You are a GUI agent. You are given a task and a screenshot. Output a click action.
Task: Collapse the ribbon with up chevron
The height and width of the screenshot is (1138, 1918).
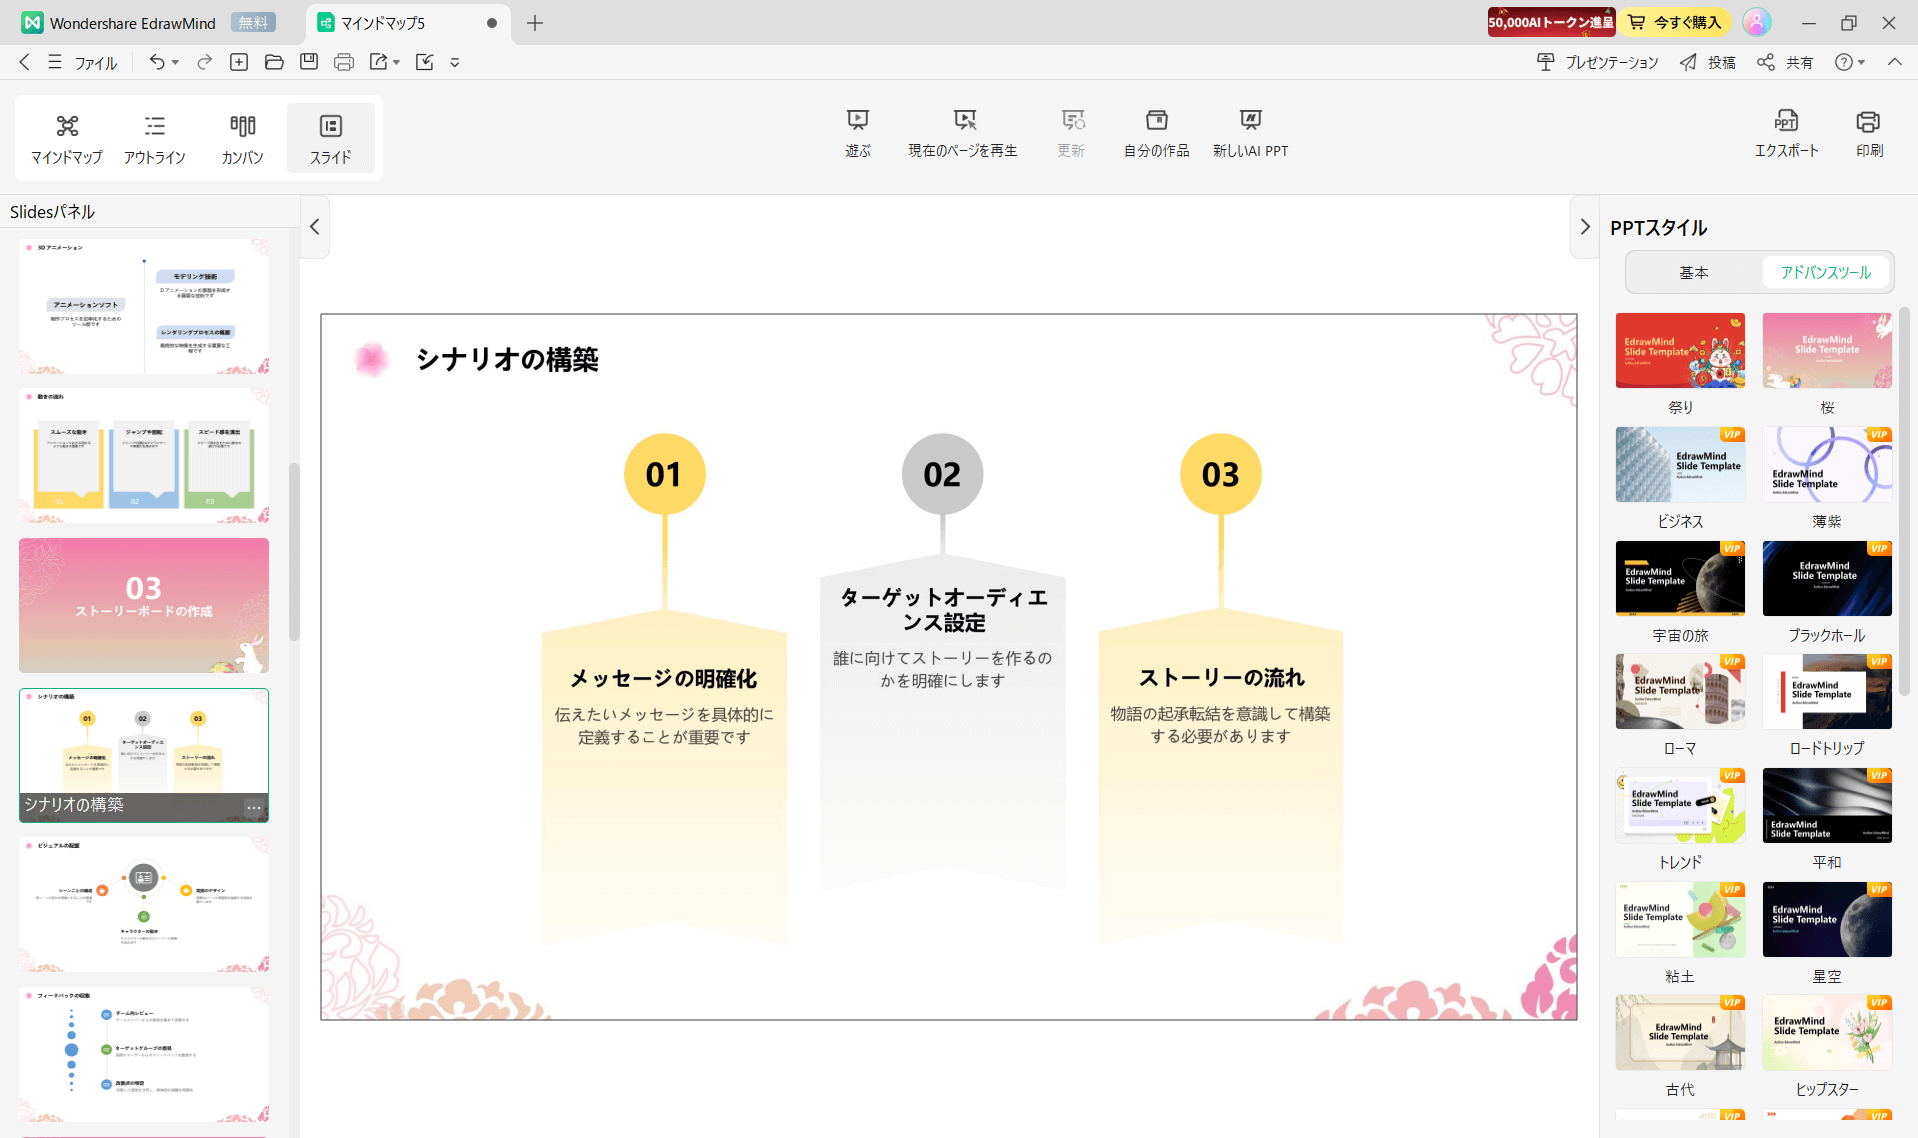tap(1895, 62)
